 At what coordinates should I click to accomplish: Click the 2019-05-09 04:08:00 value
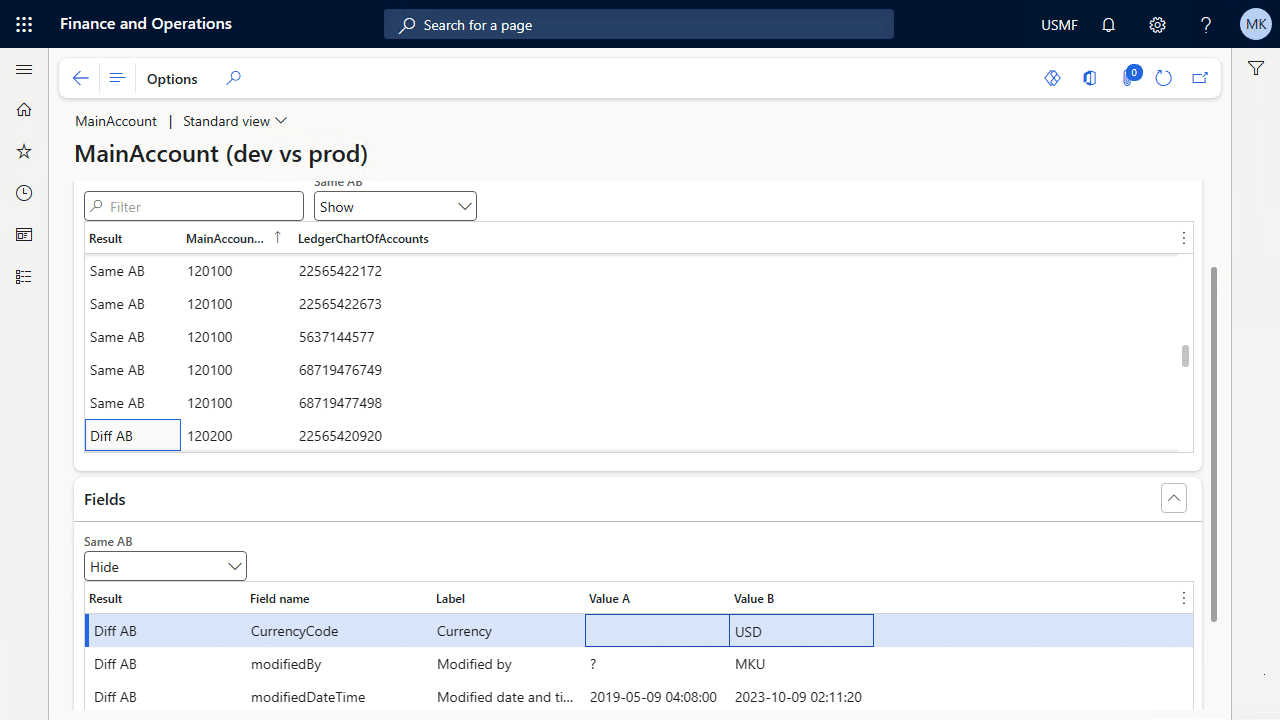point(653,697)
